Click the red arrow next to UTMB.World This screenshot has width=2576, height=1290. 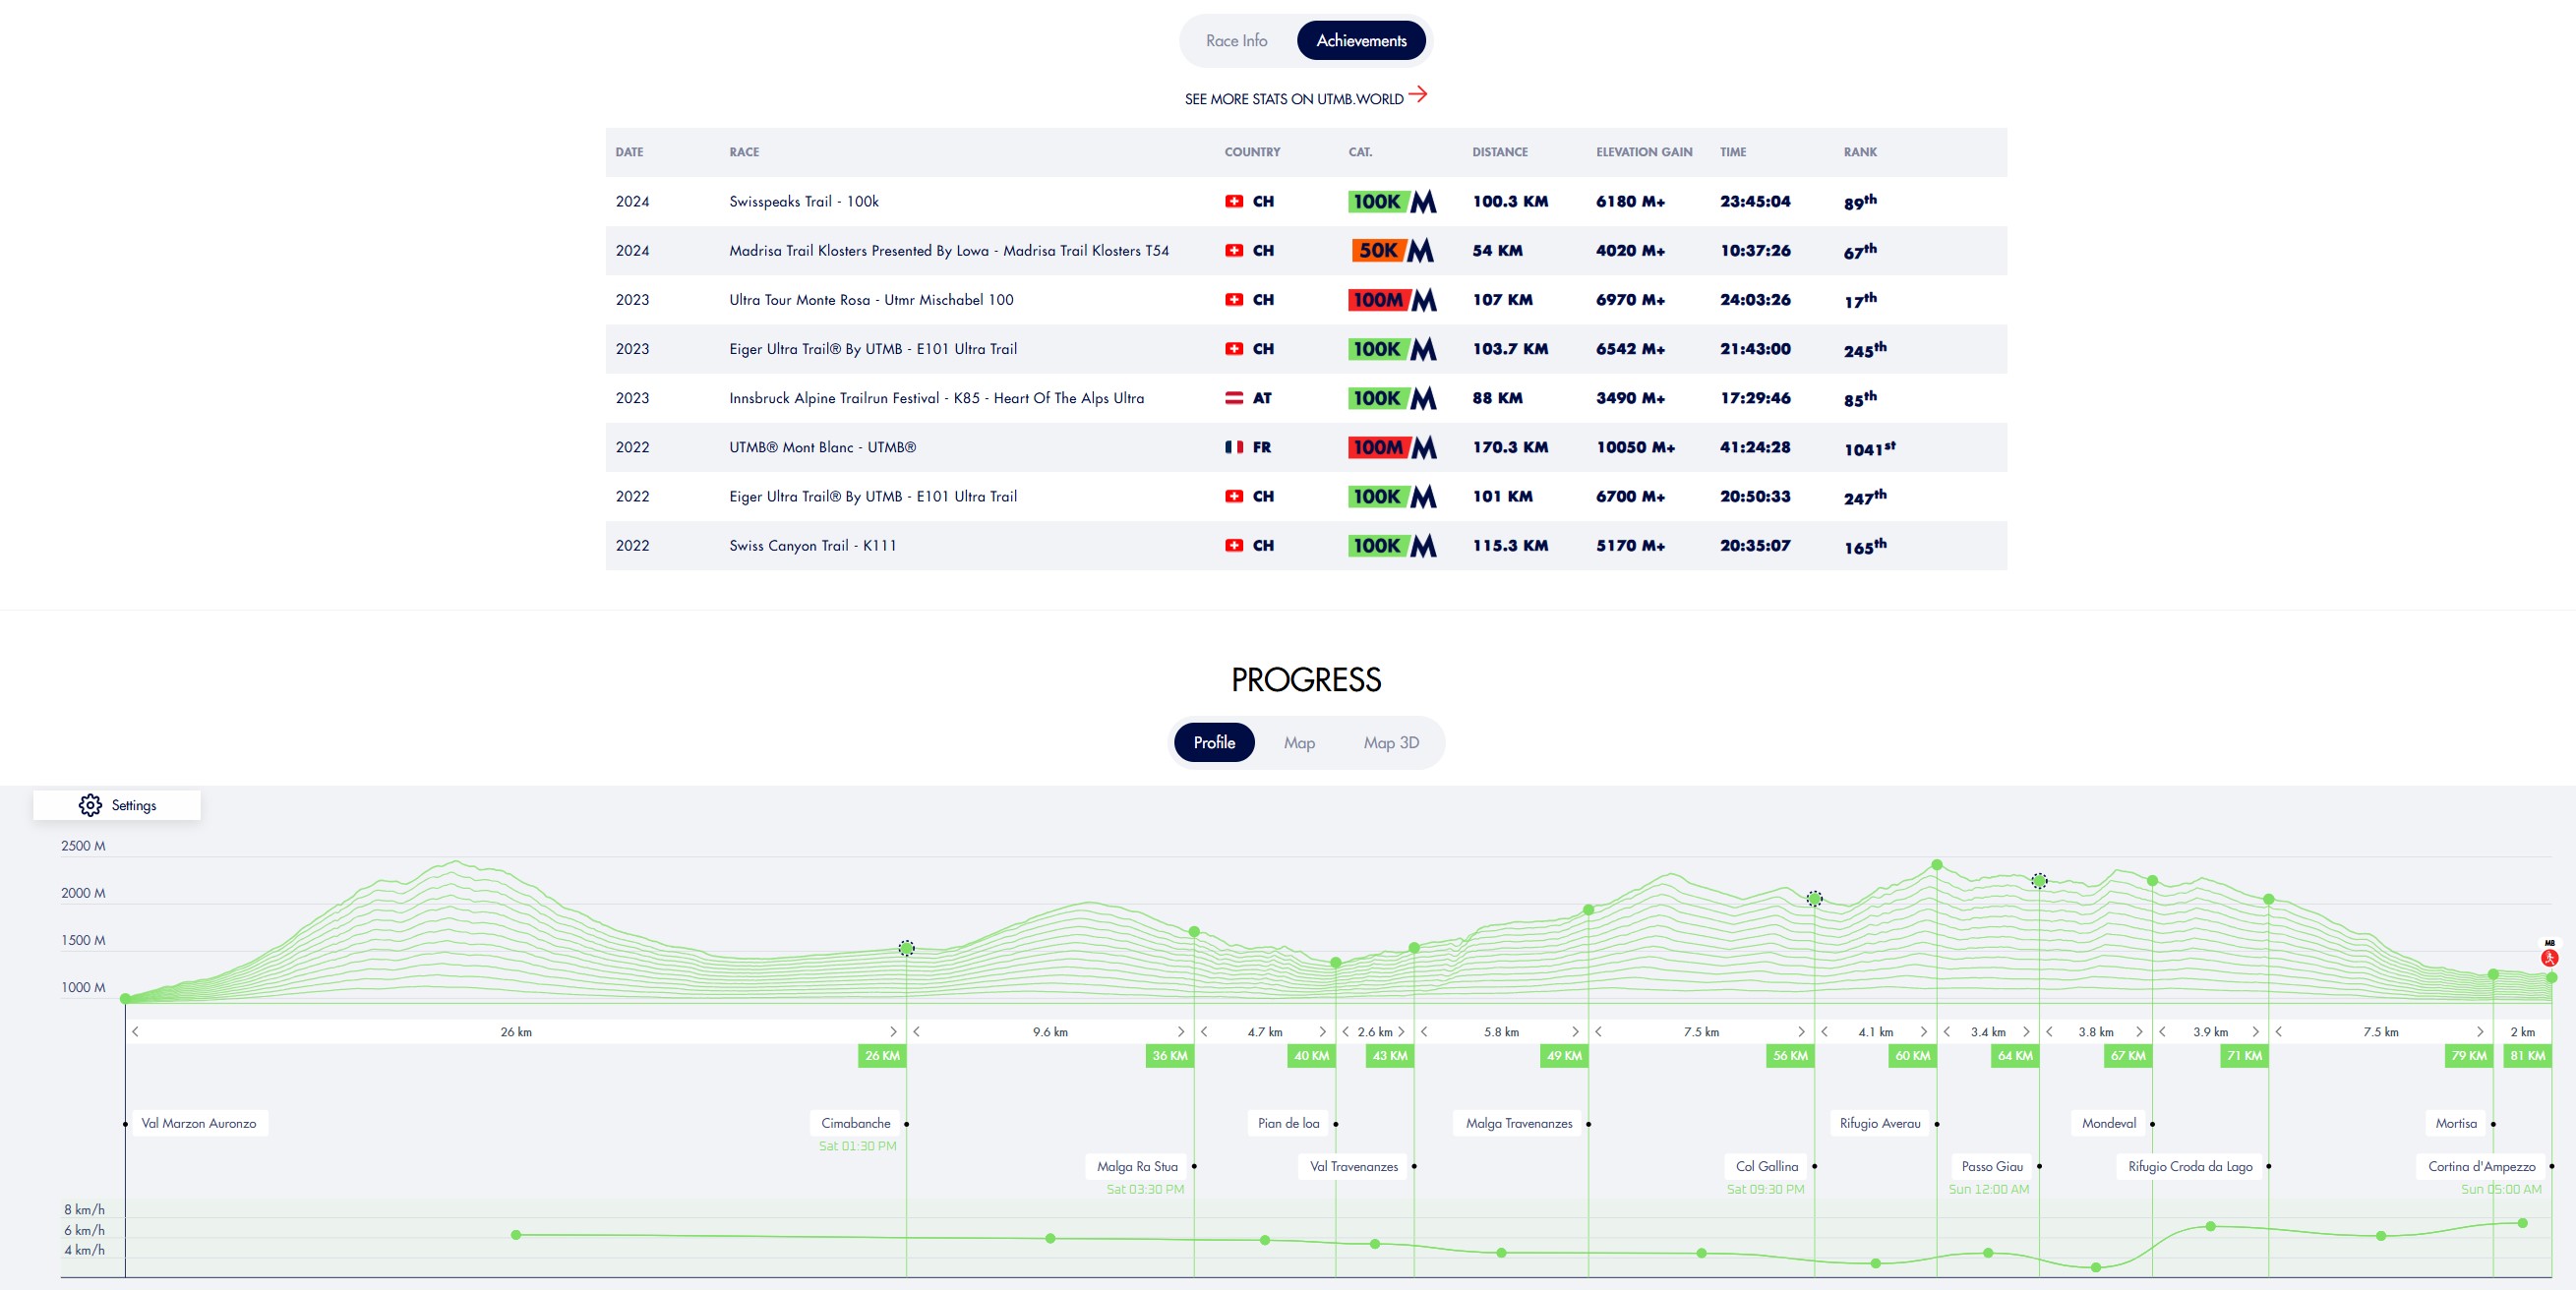coord(1418,95)
